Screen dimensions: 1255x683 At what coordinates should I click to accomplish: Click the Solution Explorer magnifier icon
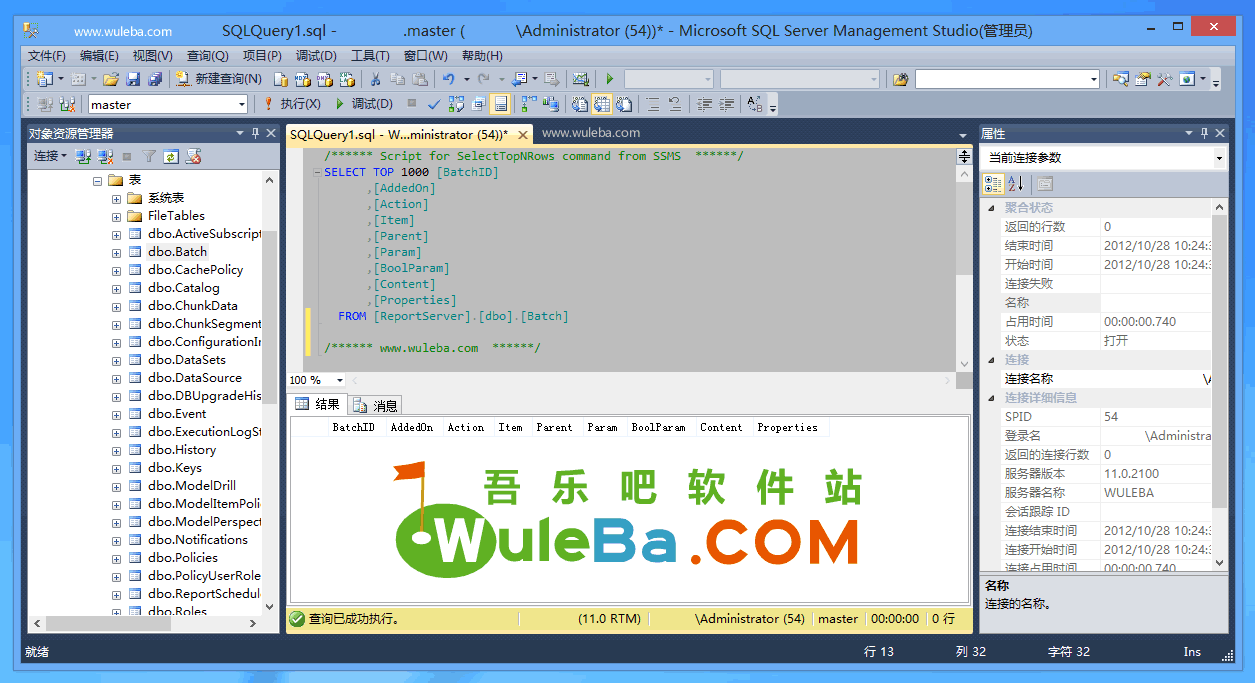pos(1121,79)
